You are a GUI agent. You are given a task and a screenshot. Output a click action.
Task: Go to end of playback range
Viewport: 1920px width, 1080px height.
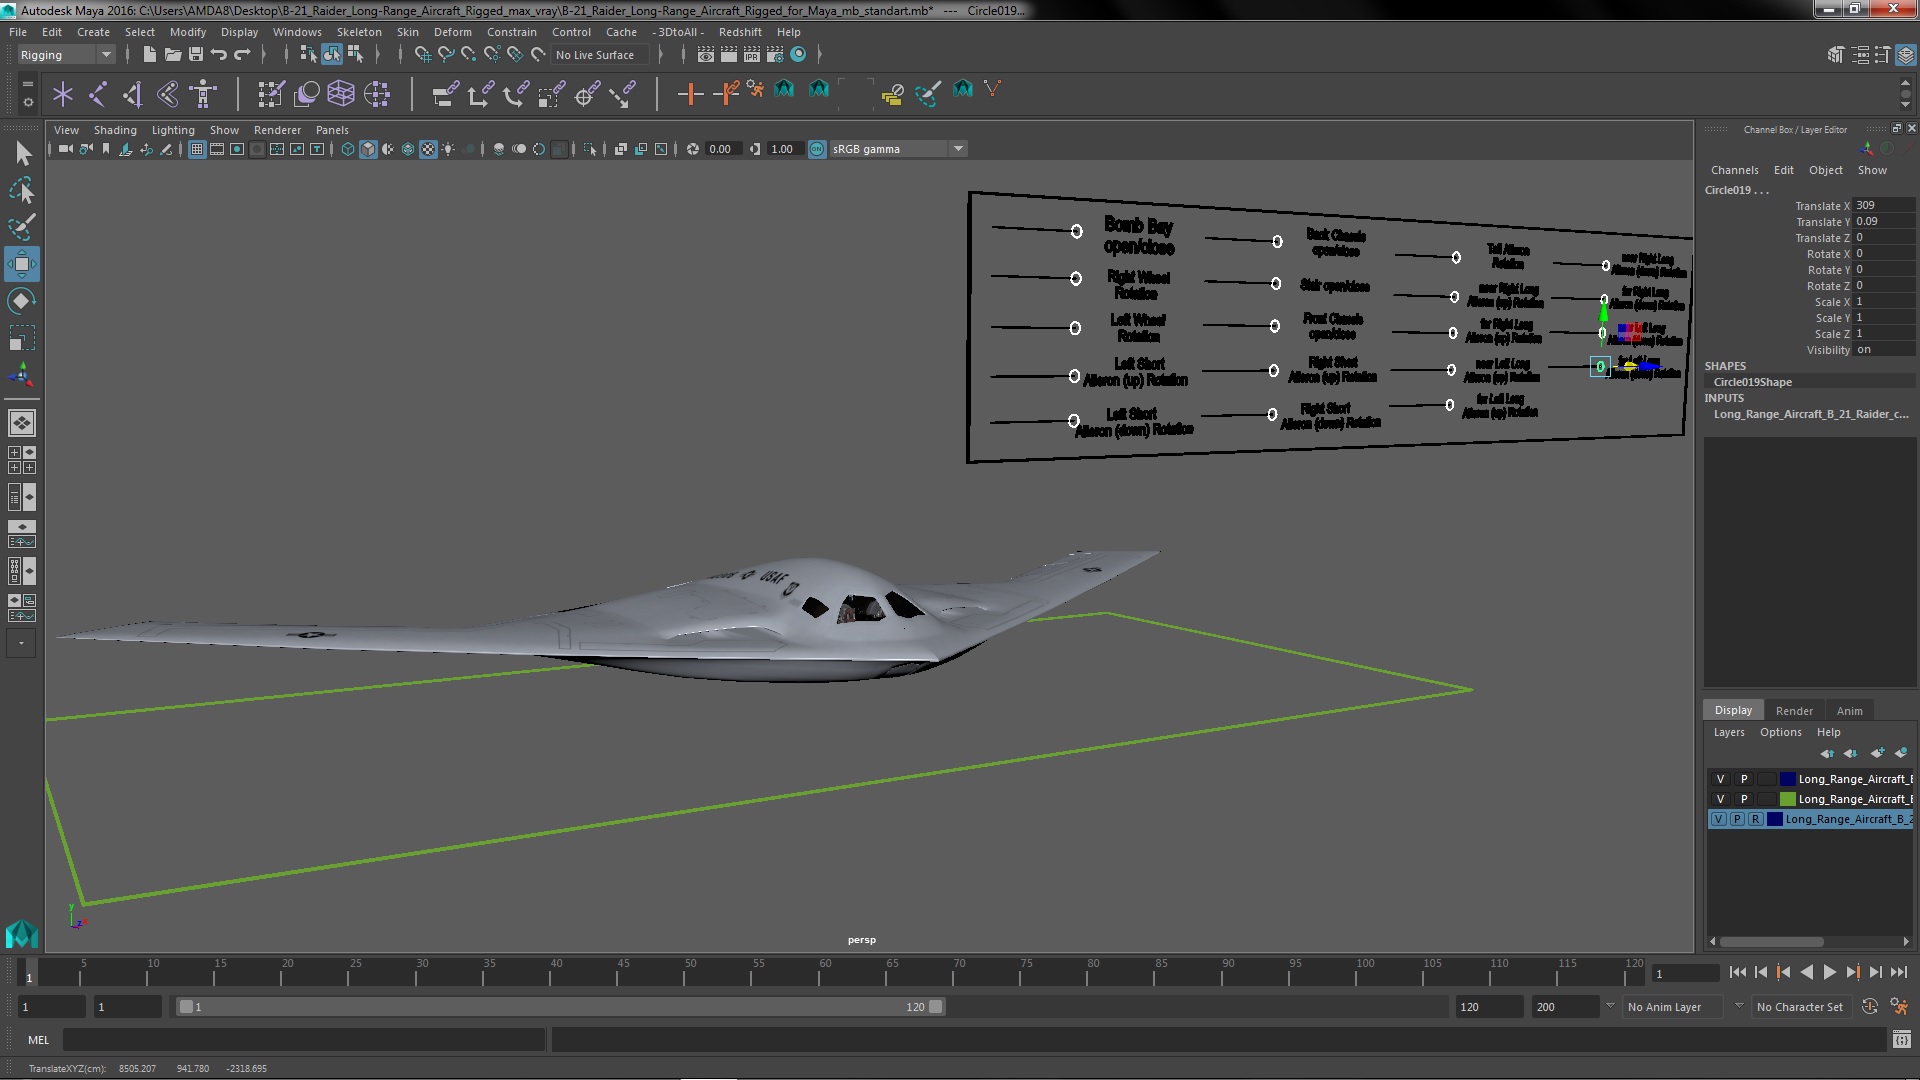point(1899,972)
